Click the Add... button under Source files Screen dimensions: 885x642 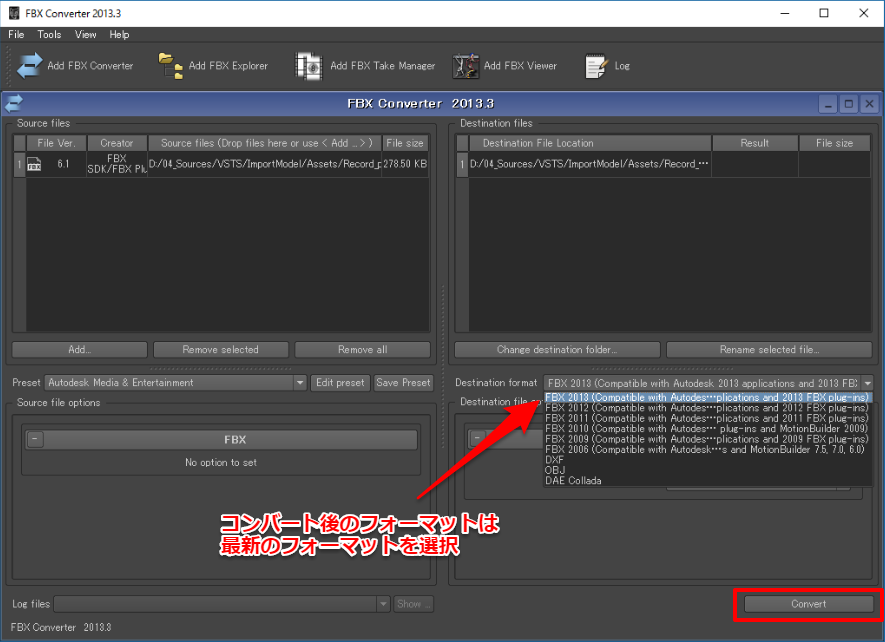pyautogui.click(x=80, y=350)
